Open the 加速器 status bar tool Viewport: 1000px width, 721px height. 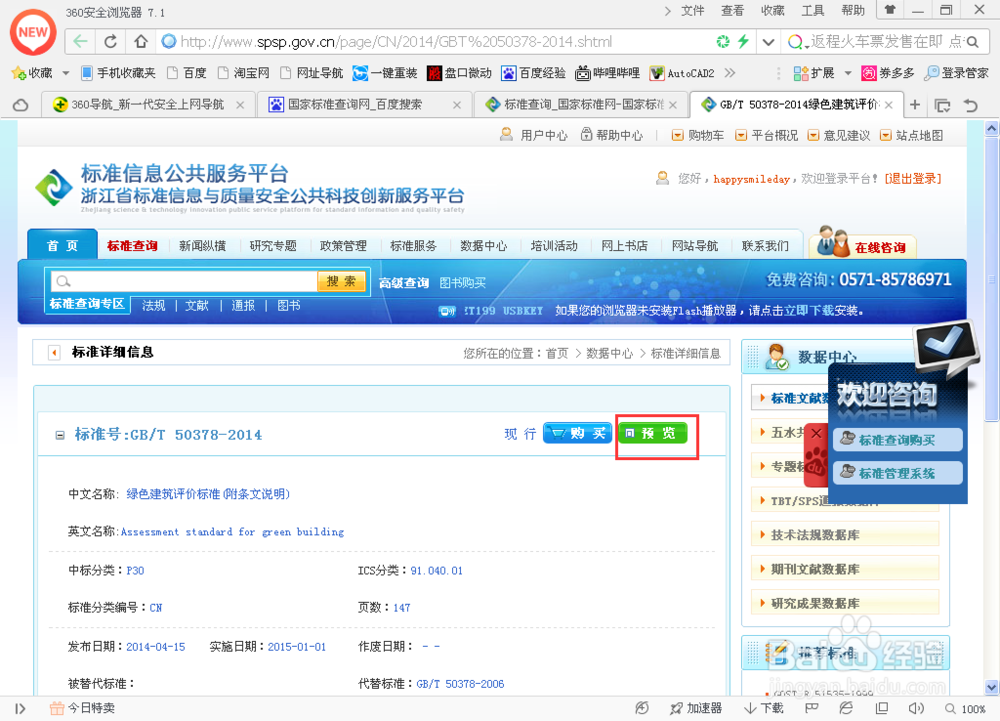point(696,708)
